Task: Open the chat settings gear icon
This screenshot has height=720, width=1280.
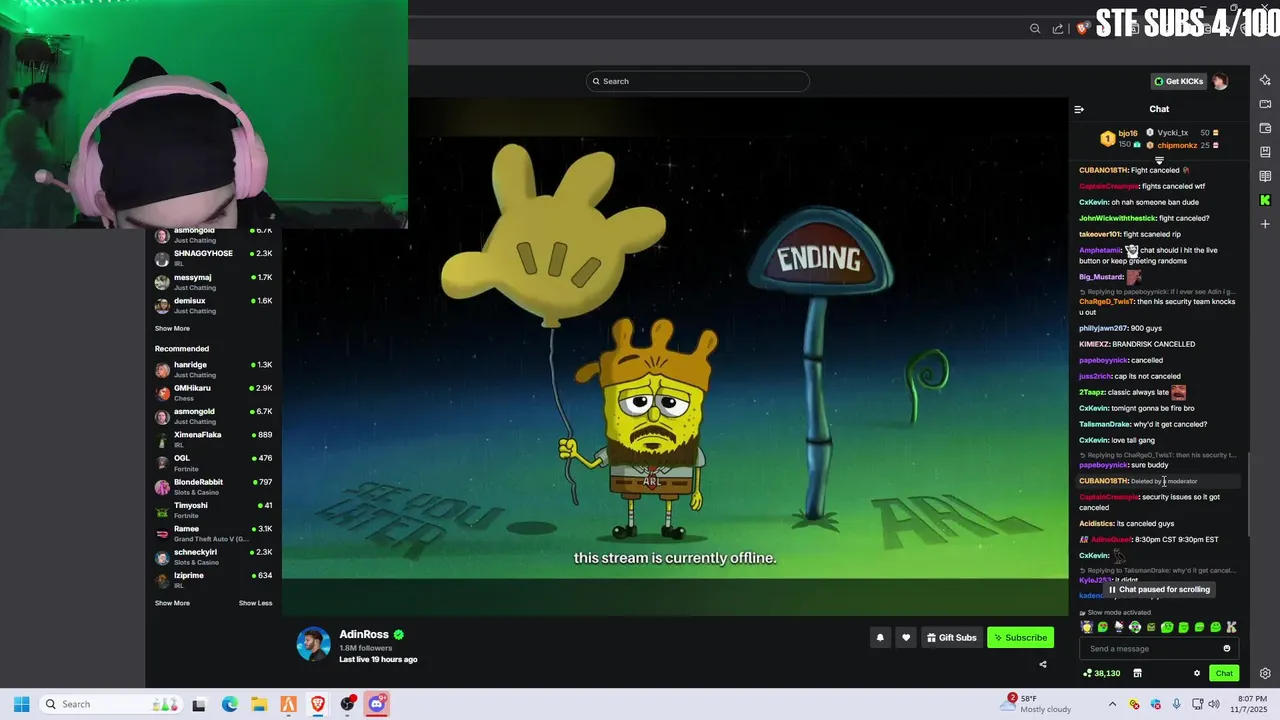Action: [1197, 673]
